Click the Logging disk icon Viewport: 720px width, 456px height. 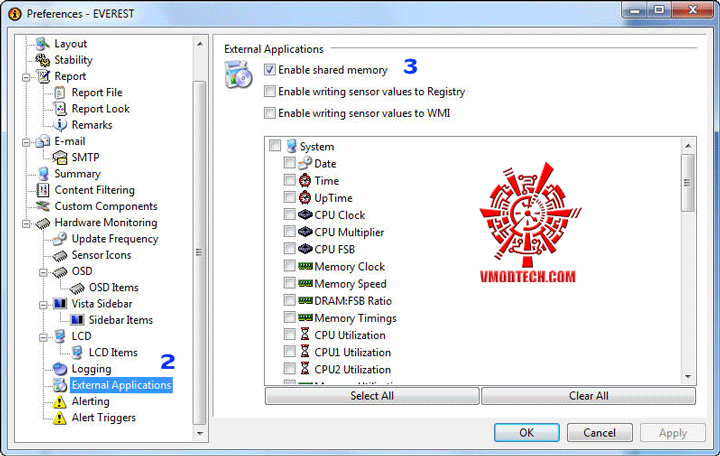(60, 369)
